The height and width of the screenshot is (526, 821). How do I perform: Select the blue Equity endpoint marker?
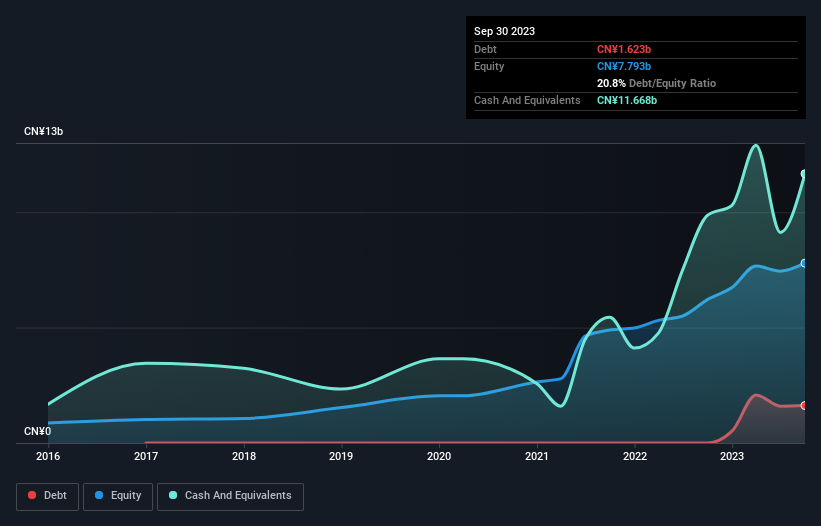pos(804,263)
